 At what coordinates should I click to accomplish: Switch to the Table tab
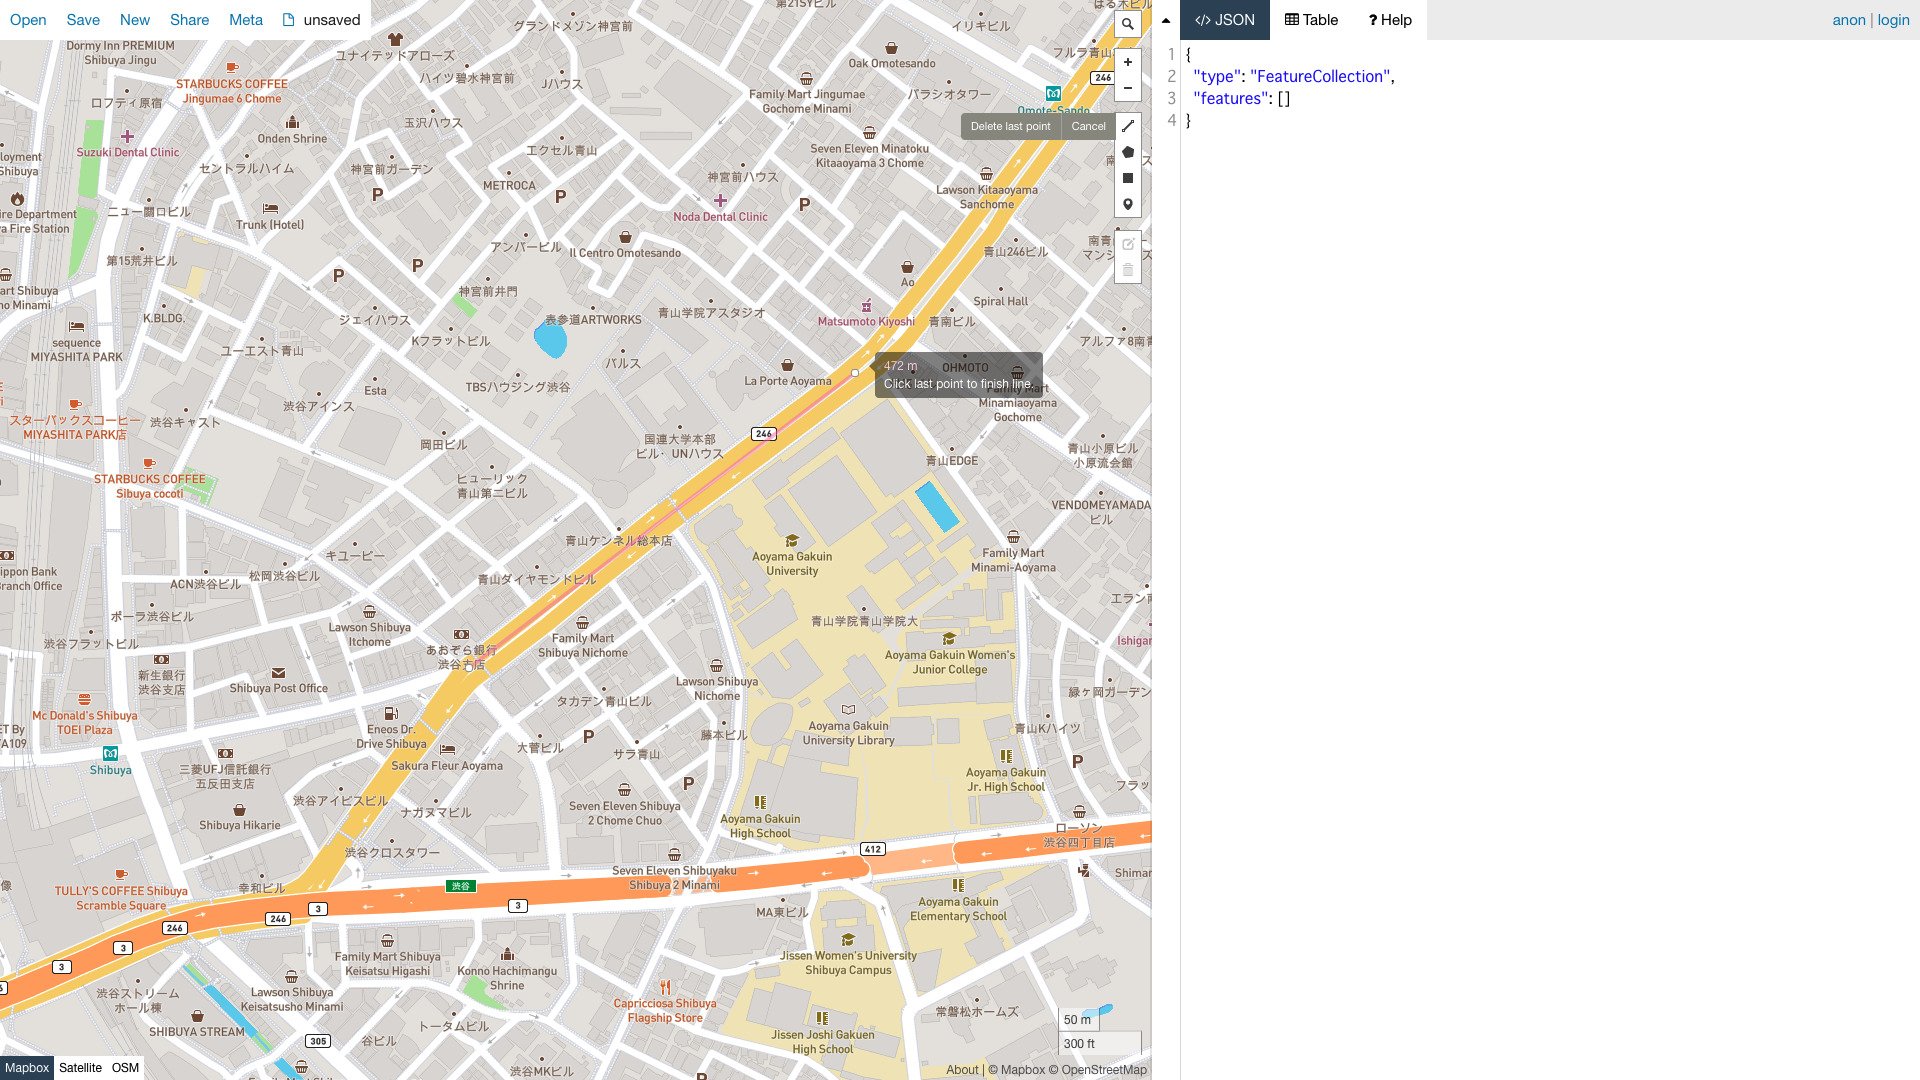[x=1311, y=20]
